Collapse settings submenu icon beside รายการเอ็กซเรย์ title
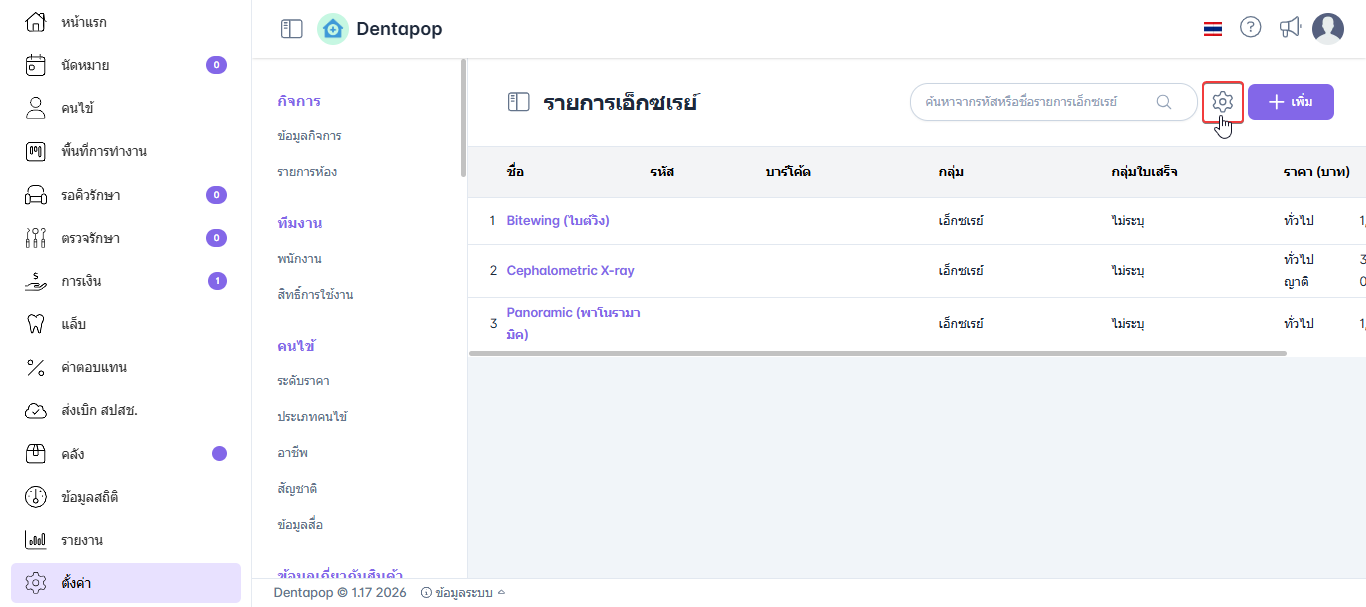Image resolution: width=1366 pixels, height=607 pixels. click(518, 102)
